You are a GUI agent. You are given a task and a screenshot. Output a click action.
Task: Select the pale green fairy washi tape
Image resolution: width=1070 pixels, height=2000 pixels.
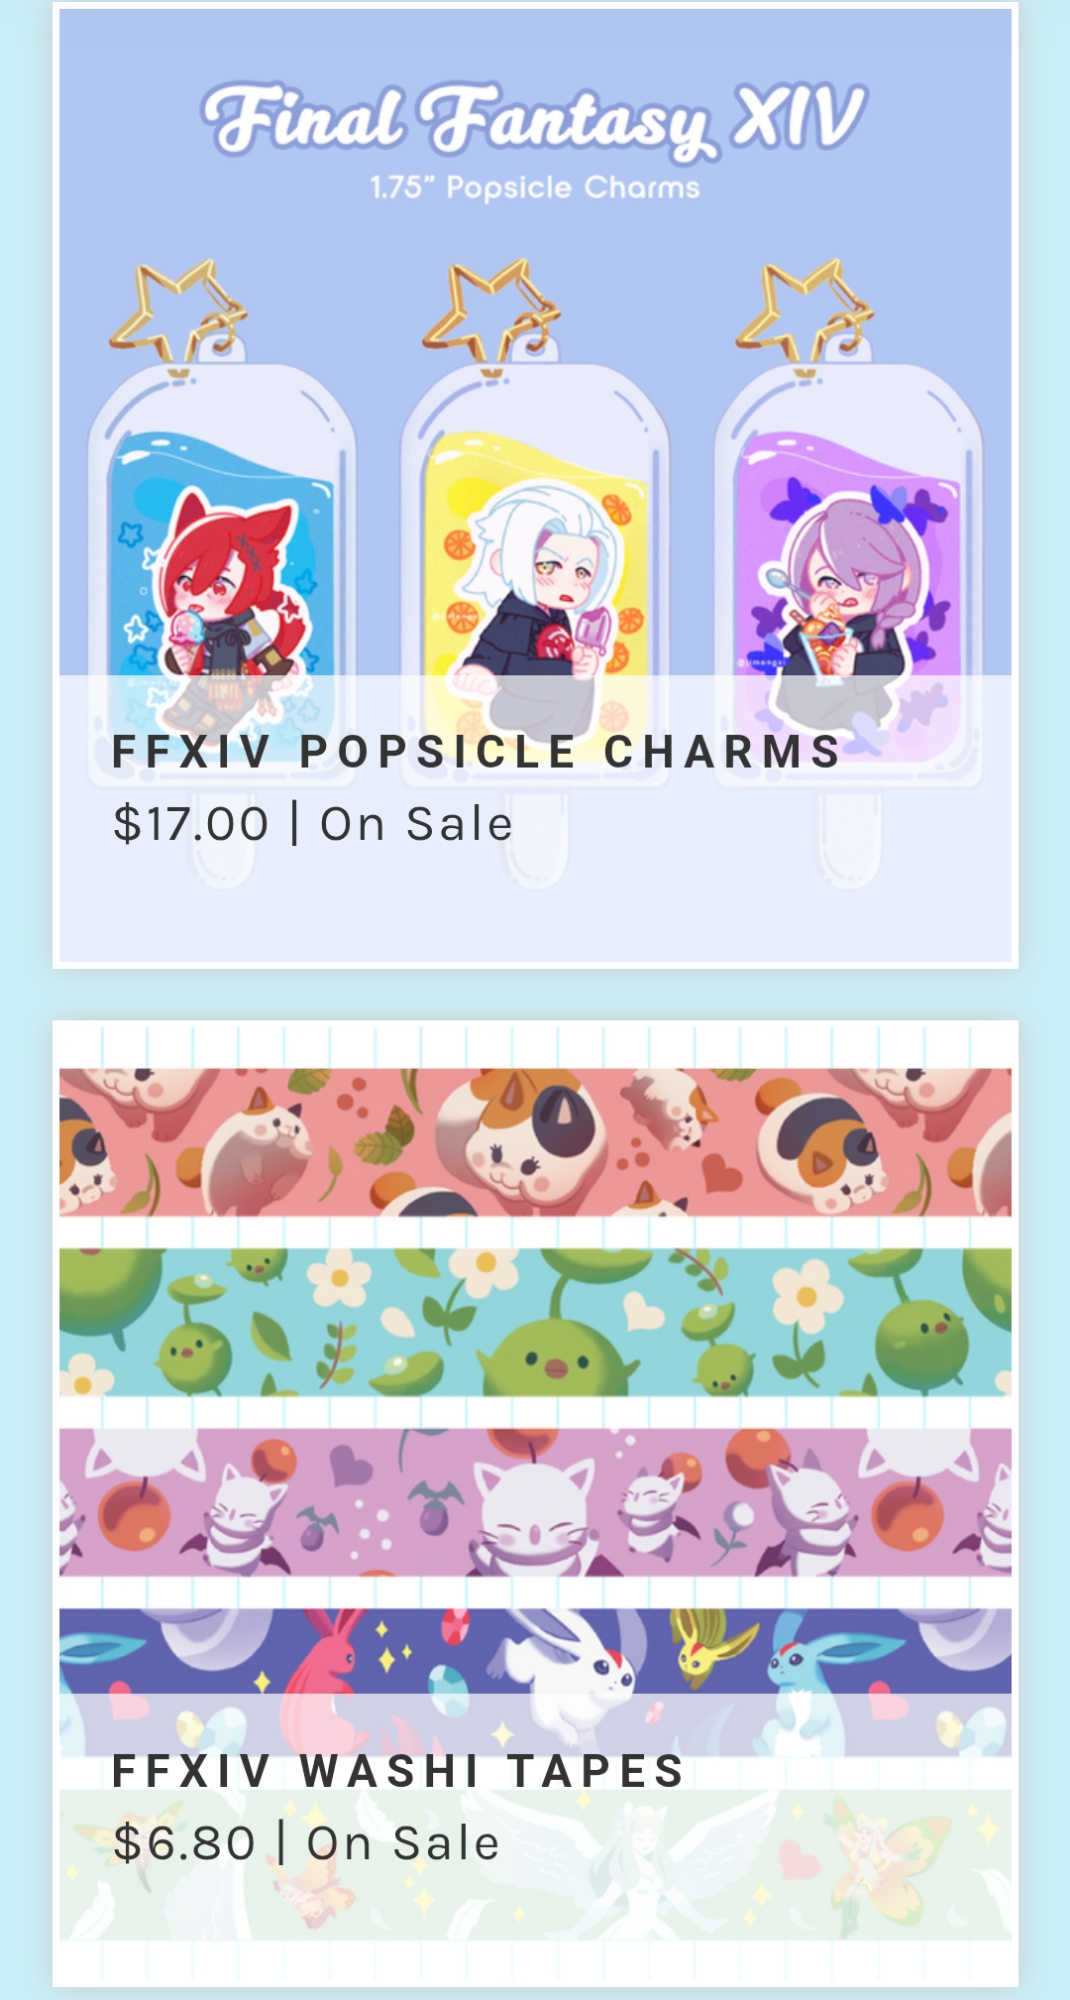(535, 1864)
